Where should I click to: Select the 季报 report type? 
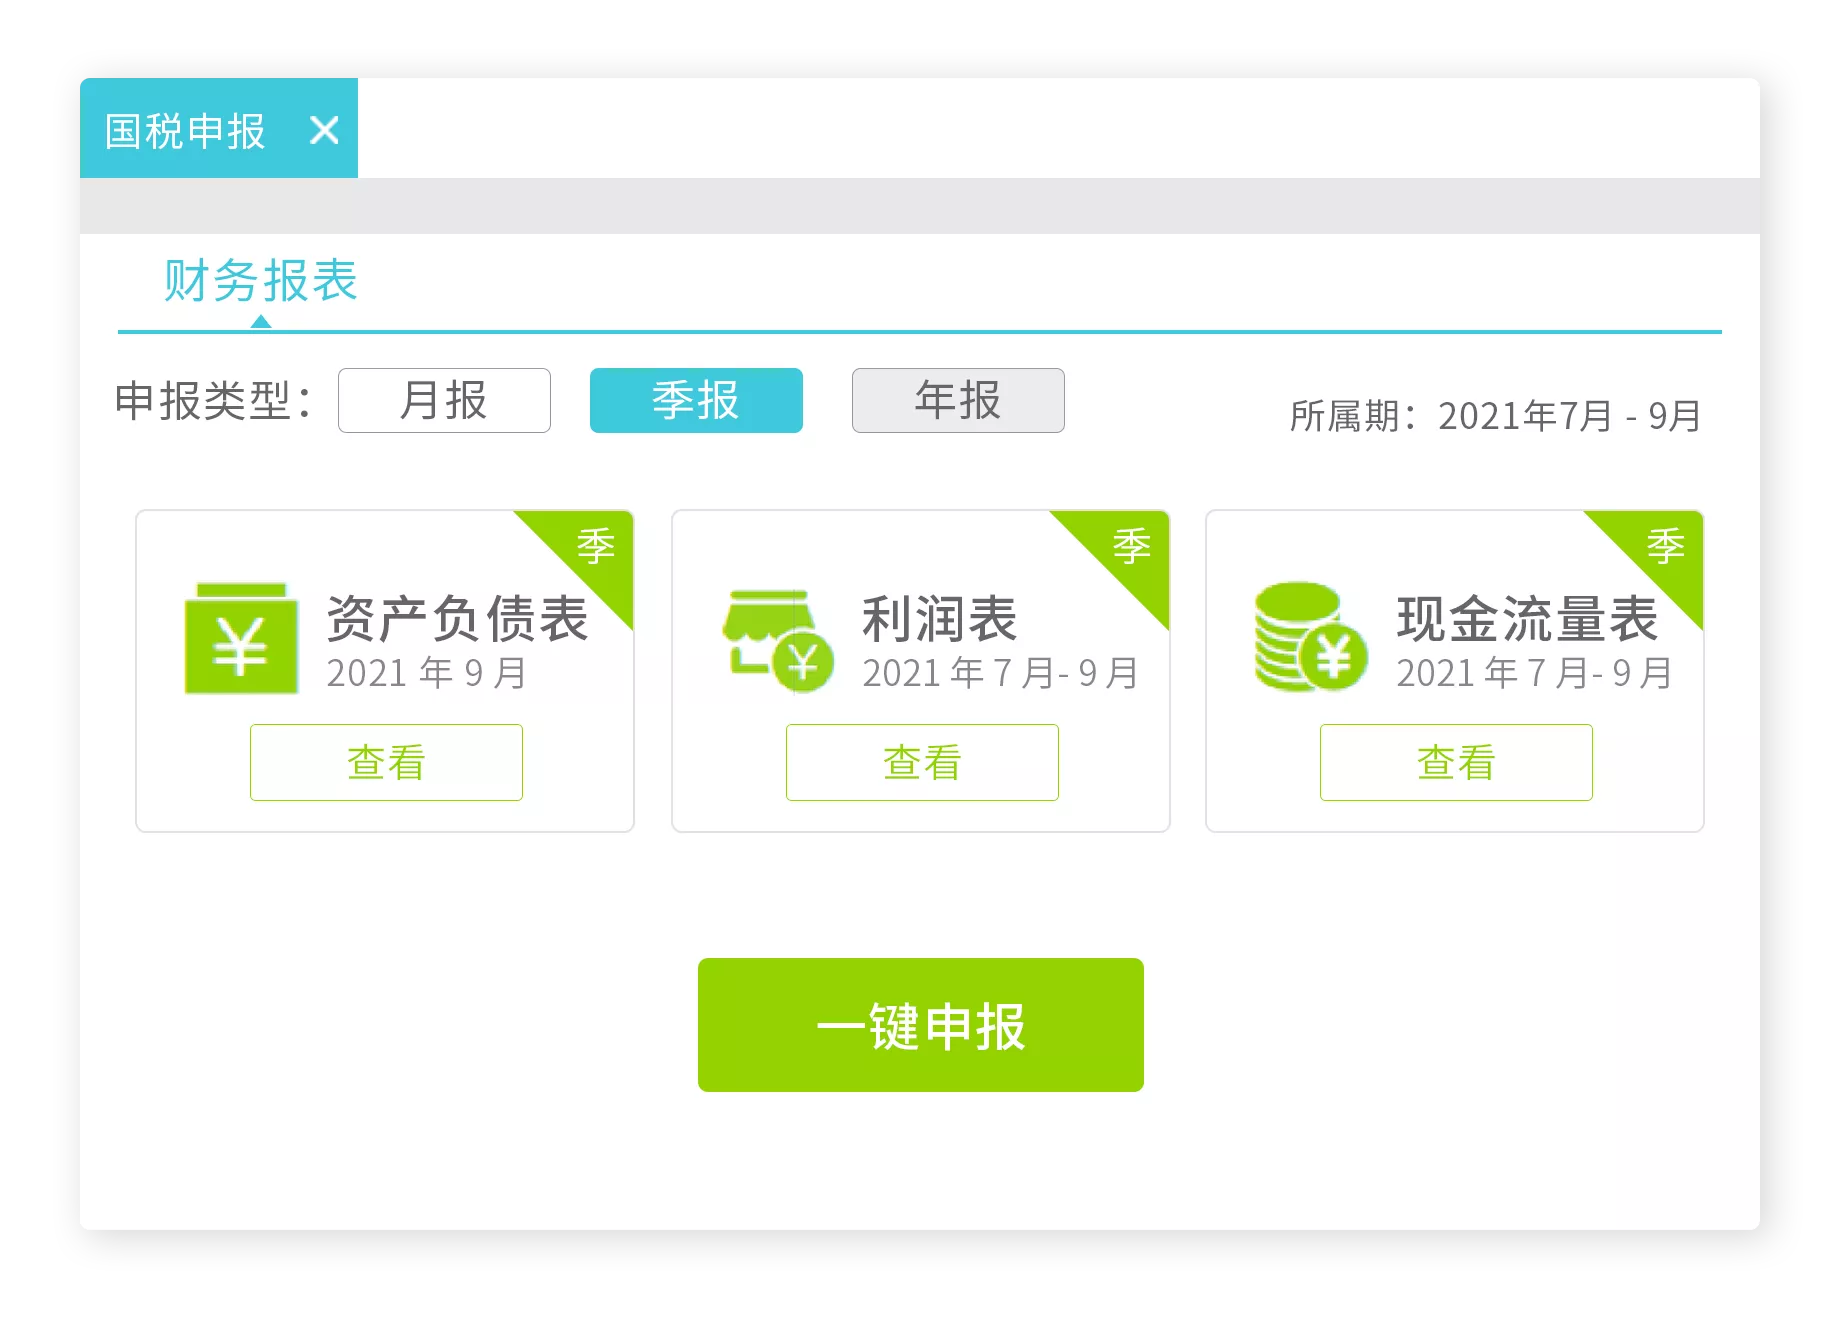click(696, 400)
